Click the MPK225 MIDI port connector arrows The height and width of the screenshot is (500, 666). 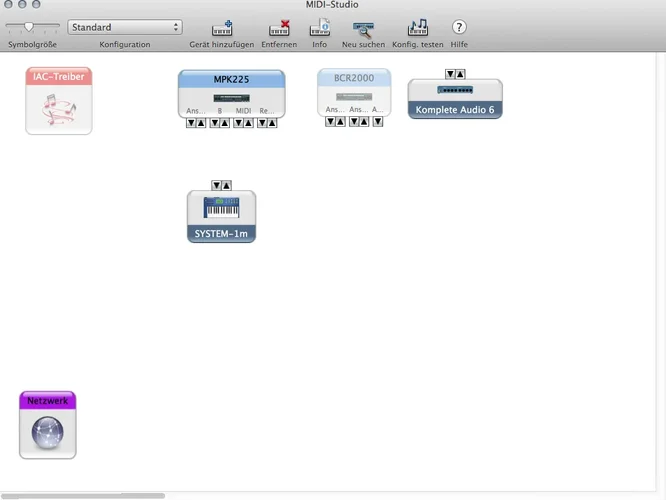[244, 123]
